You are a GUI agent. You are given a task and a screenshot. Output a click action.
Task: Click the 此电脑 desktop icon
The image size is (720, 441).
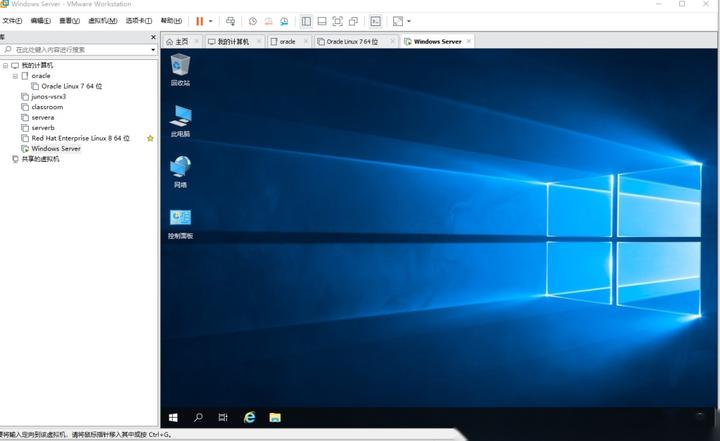180,121
